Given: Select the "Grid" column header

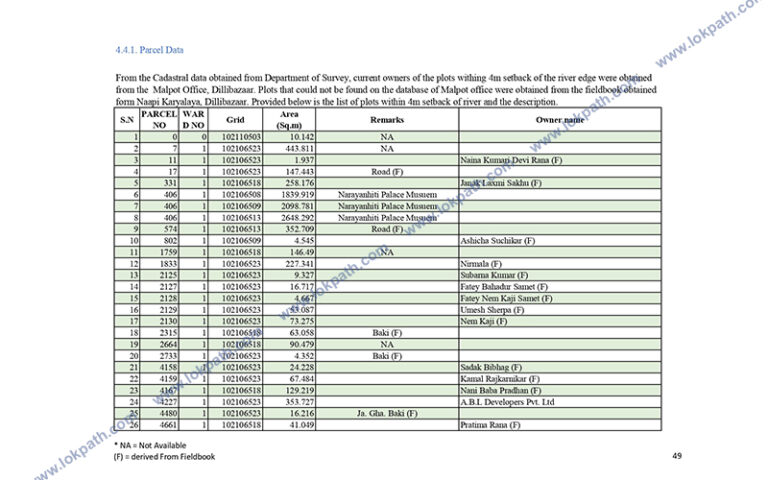Looking at the screenshot, I should pyautogui.click(x=235, y=120).
